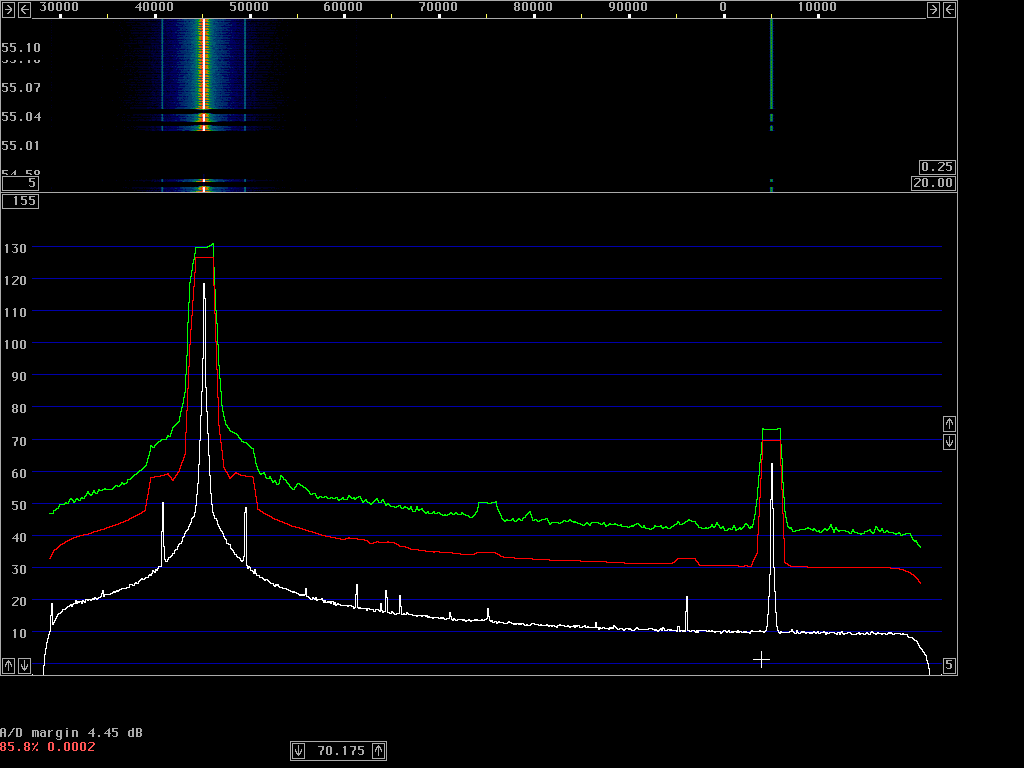Click the 60000 frequency scale label

tap(344, 7)
